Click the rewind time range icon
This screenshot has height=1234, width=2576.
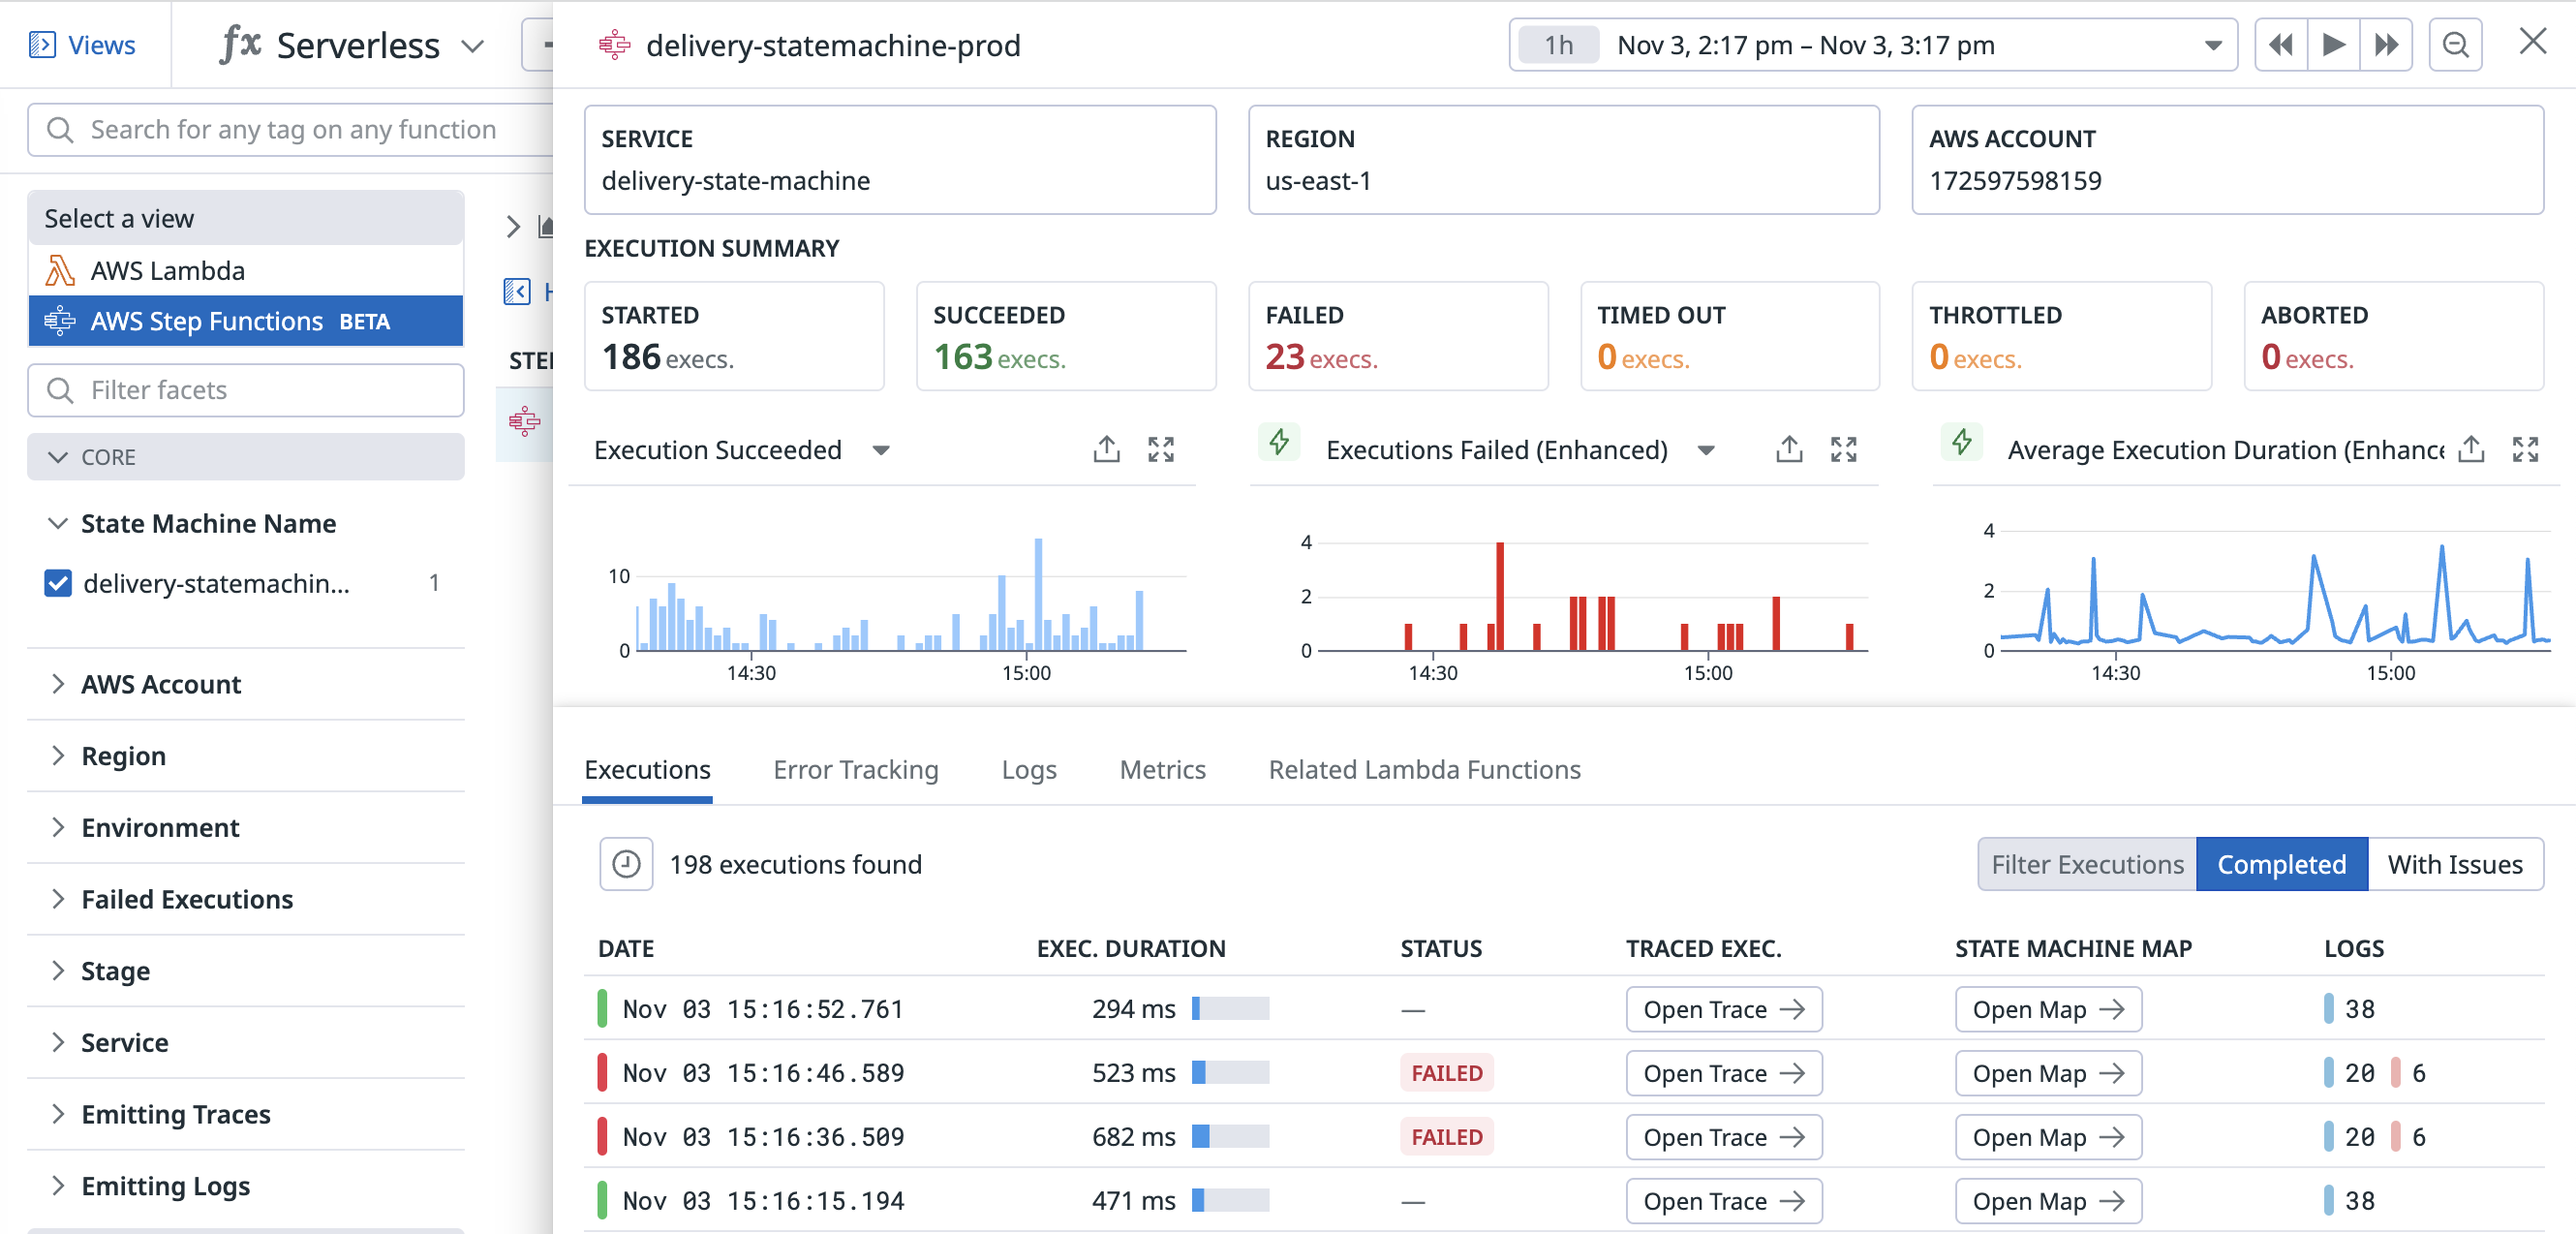[x=2281, y=45]
